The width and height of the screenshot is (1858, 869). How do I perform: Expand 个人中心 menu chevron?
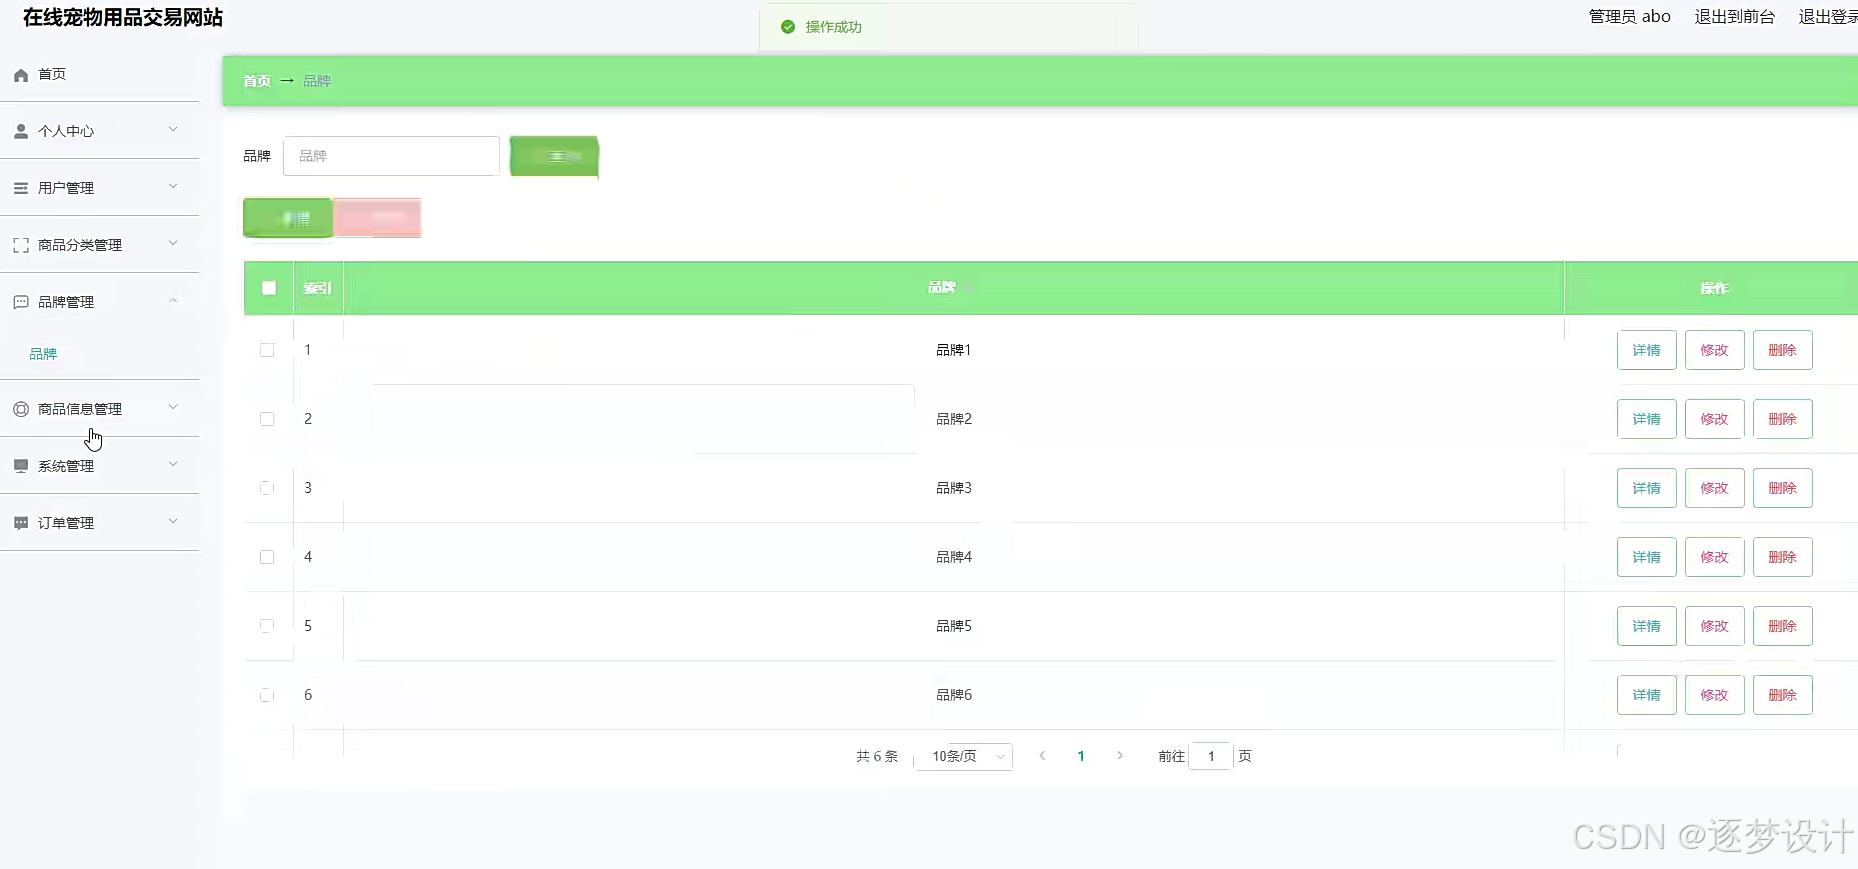click(173, 129)
